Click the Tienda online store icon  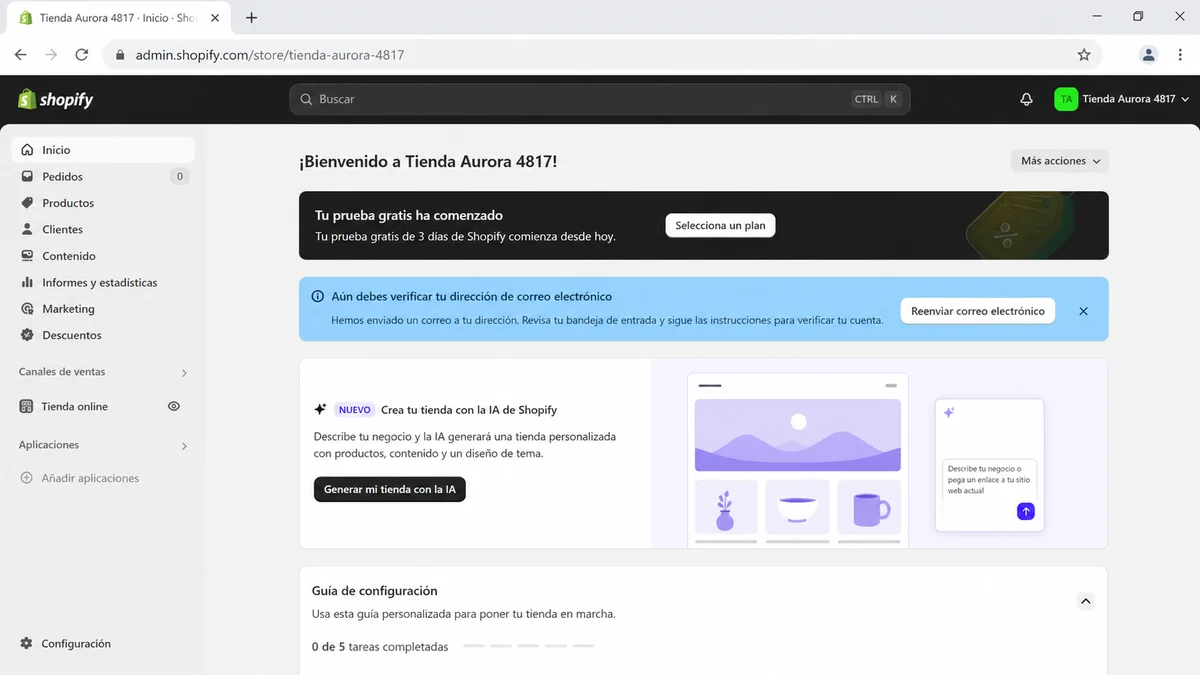pos(26,407)
